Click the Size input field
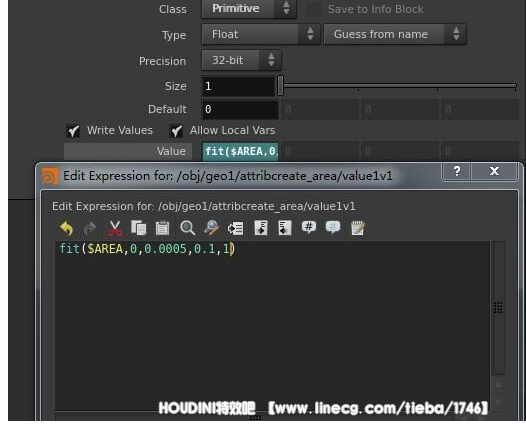This screenshot has height=425, width=526. pos(239,86)
